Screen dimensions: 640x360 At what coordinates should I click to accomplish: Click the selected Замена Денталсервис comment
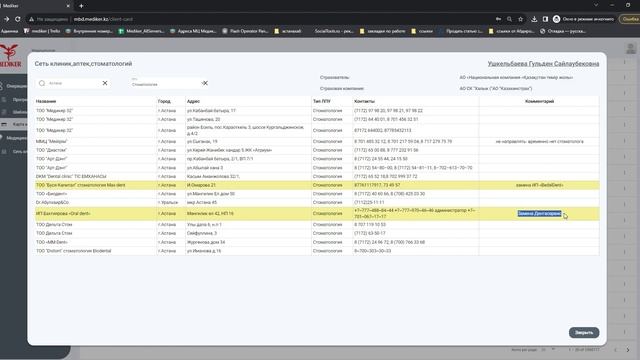pyautogui.click(x=539, y=213)
